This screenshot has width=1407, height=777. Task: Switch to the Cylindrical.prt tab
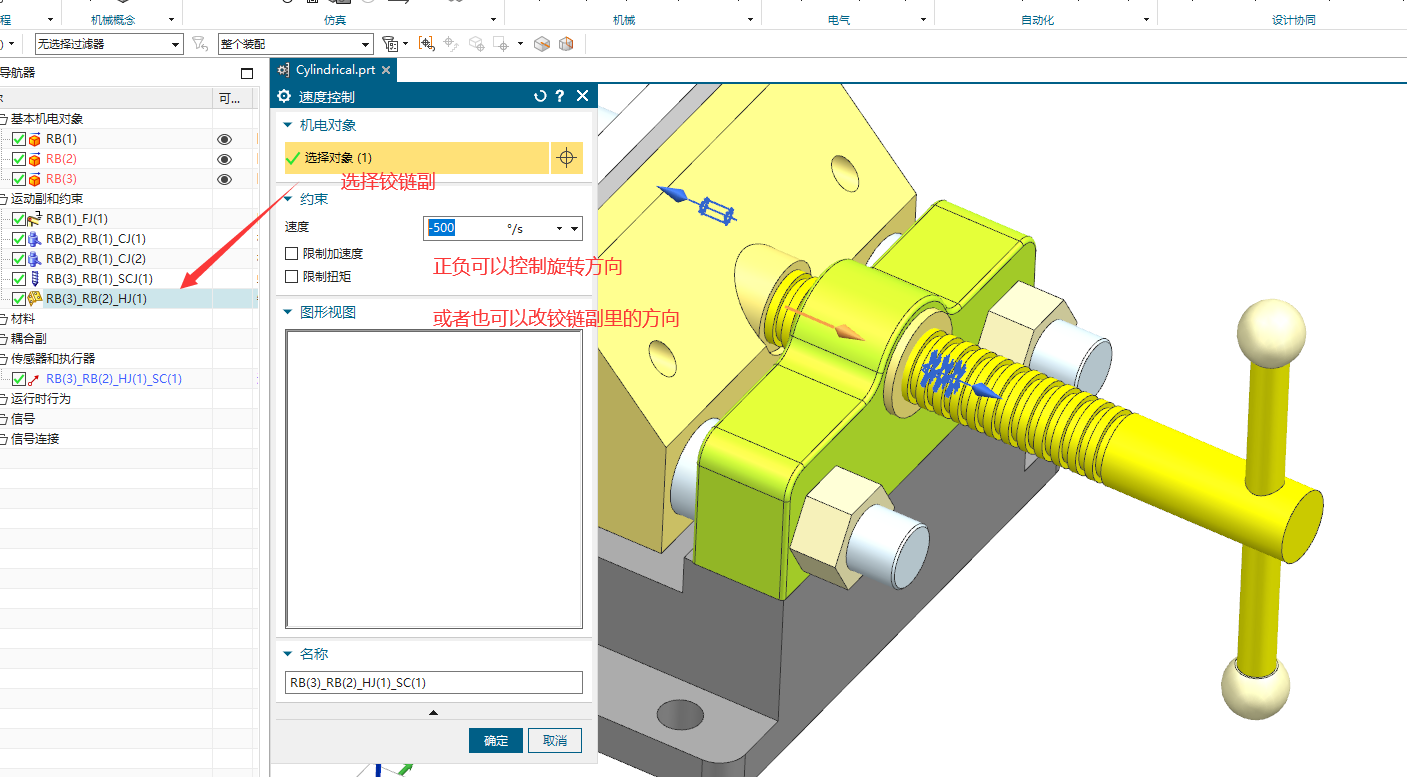335,70
